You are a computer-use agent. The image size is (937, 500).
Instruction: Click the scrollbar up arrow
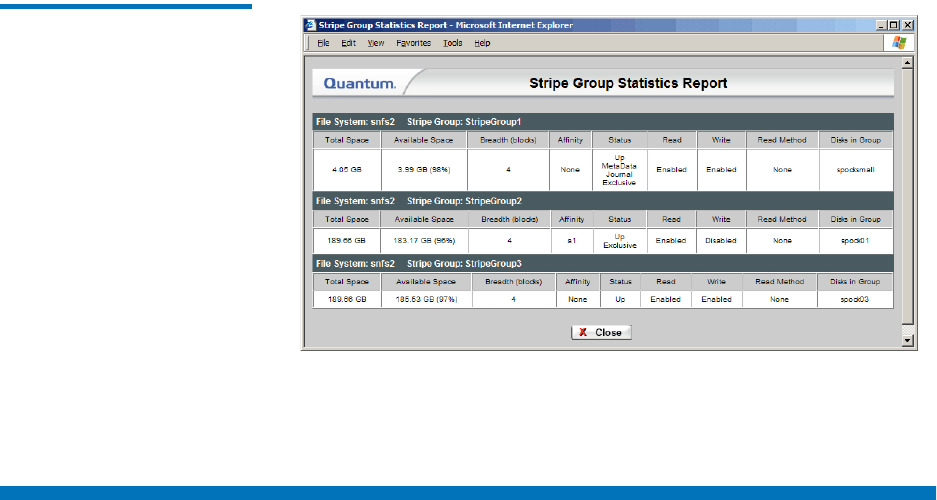click(908, 62)
